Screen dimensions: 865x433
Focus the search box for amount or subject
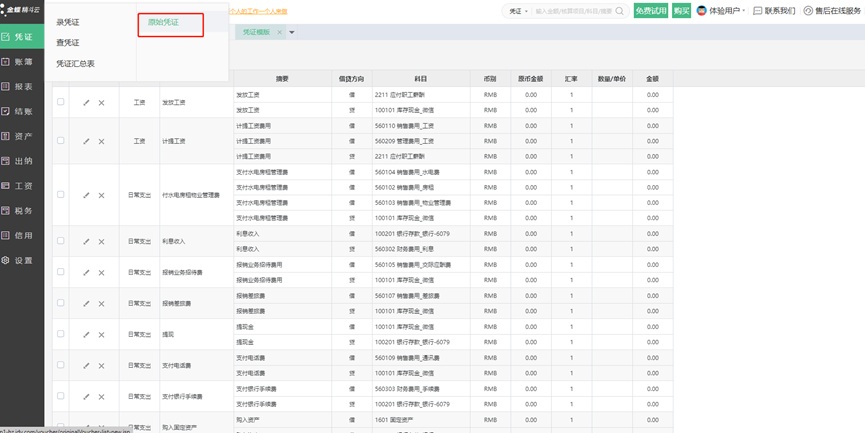(x=573, y=11)
